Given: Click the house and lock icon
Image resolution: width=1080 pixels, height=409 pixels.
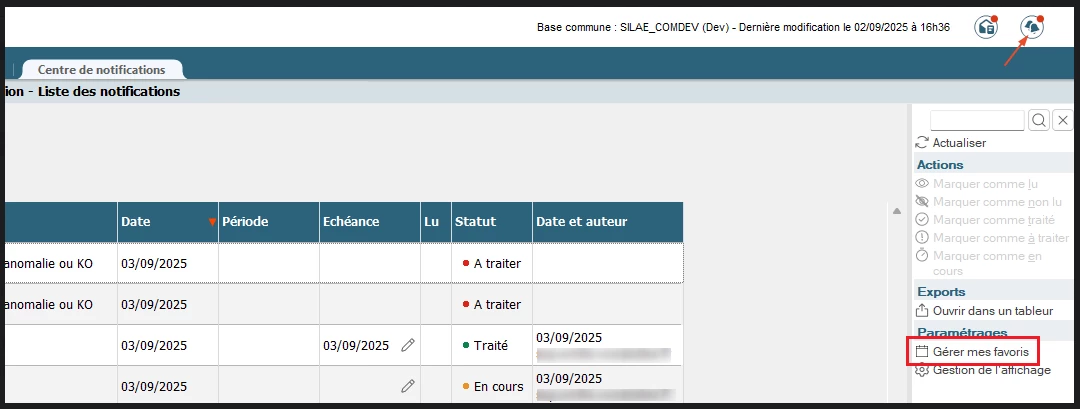Looking at the screenshot, I should click(986, 28).
